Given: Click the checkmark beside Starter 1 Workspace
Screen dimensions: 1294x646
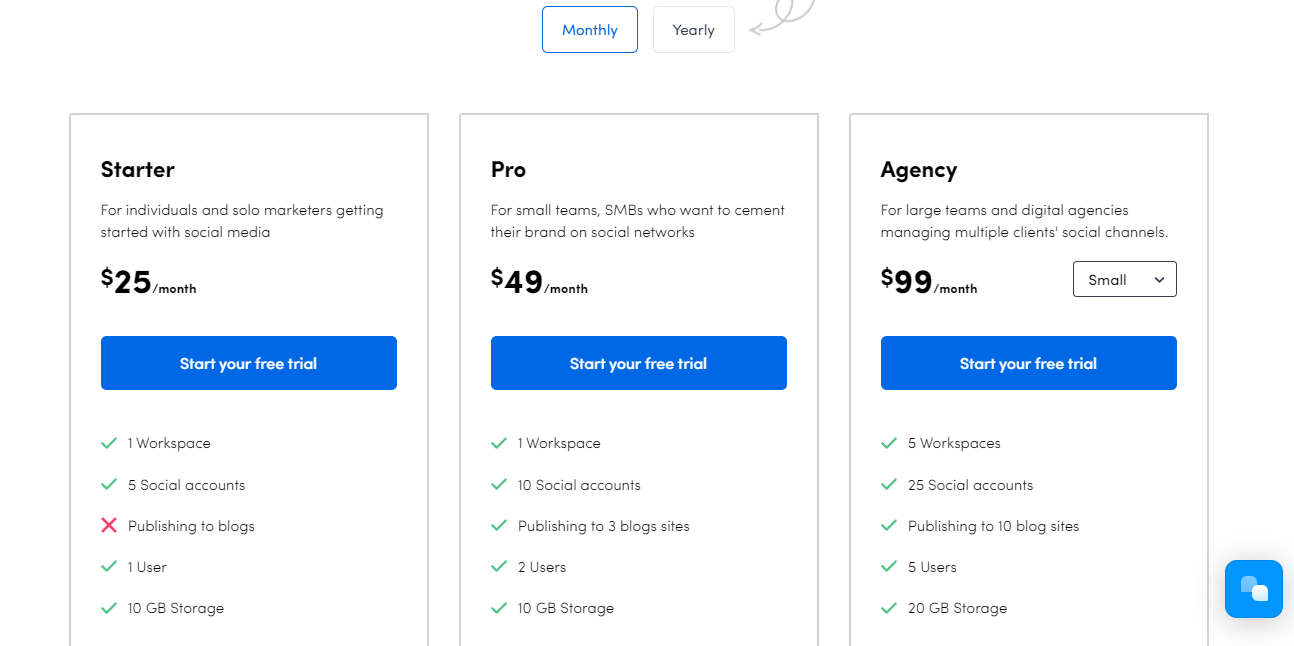Looking at the screenshot, I should [x=109, y=443].
